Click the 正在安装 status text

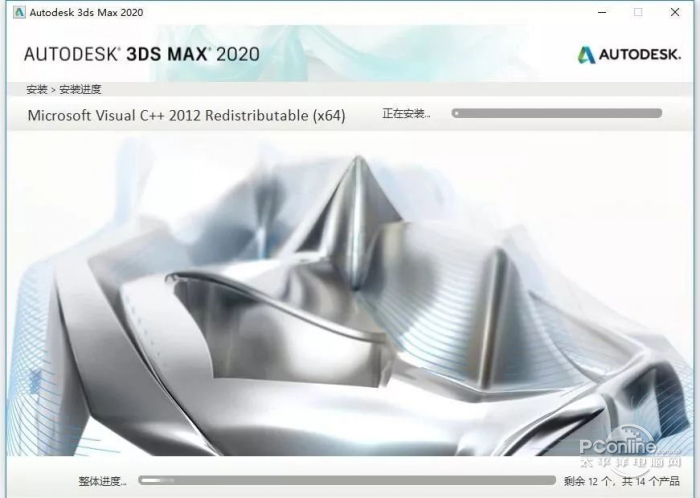point(406,113)
